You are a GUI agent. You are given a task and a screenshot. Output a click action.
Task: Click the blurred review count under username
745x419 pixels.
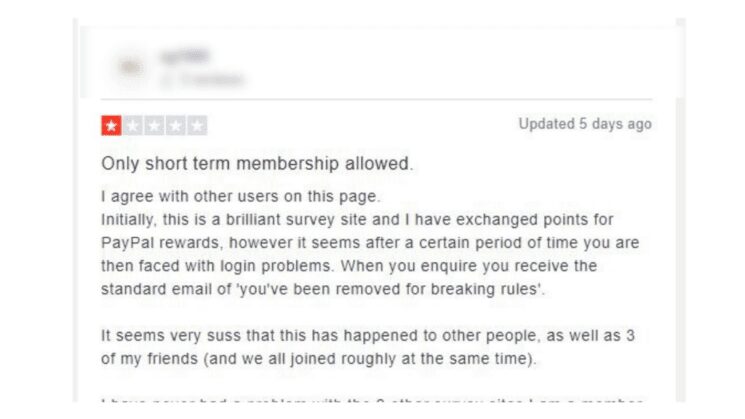point(202,79)
